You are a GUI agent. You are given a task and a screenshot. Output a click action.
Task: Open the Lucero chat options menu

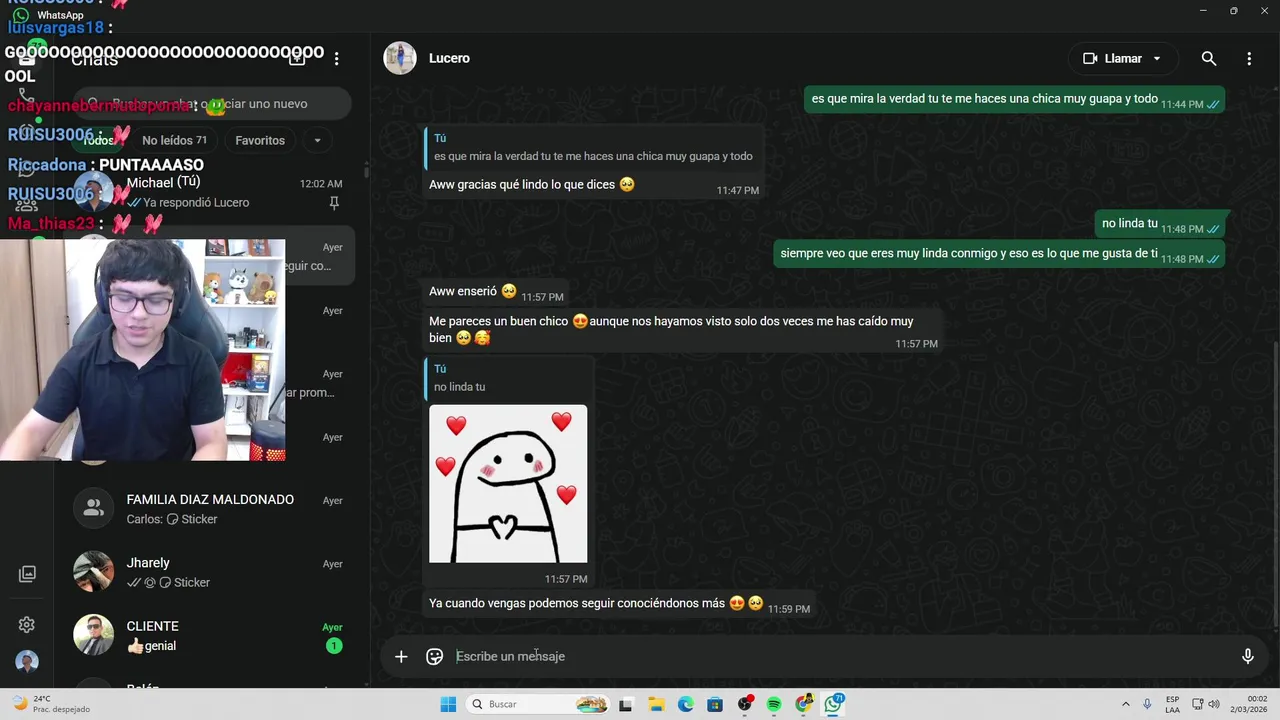[1249, 59]
